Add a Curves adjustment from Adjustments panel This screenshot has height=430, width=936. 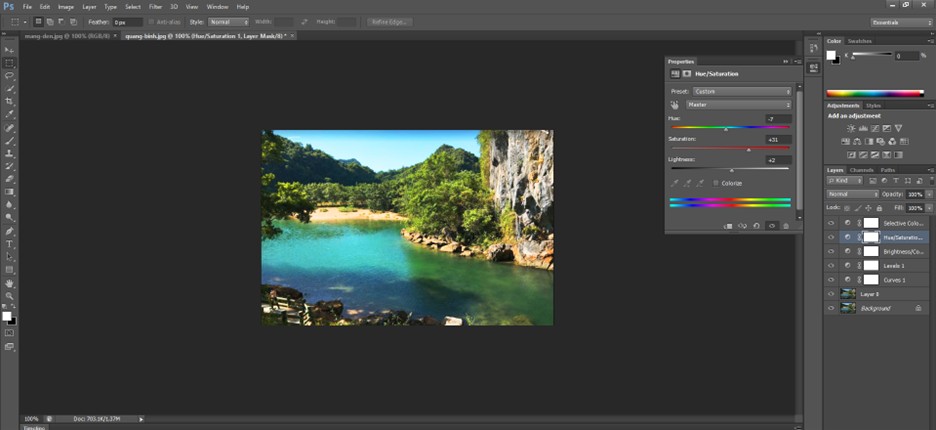875,128
